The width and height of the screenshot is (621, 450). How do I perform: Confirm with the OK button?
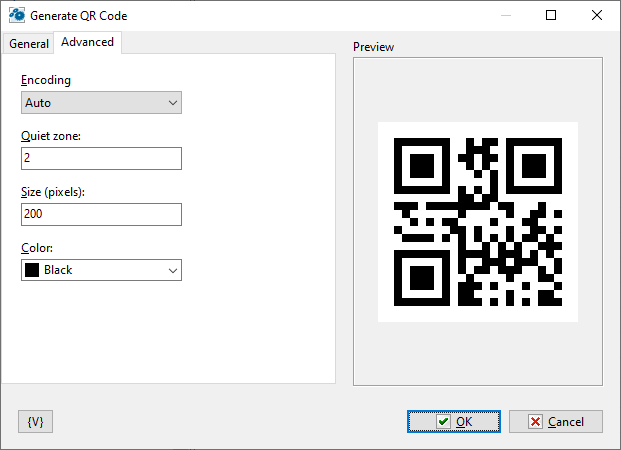click(454, 421)
